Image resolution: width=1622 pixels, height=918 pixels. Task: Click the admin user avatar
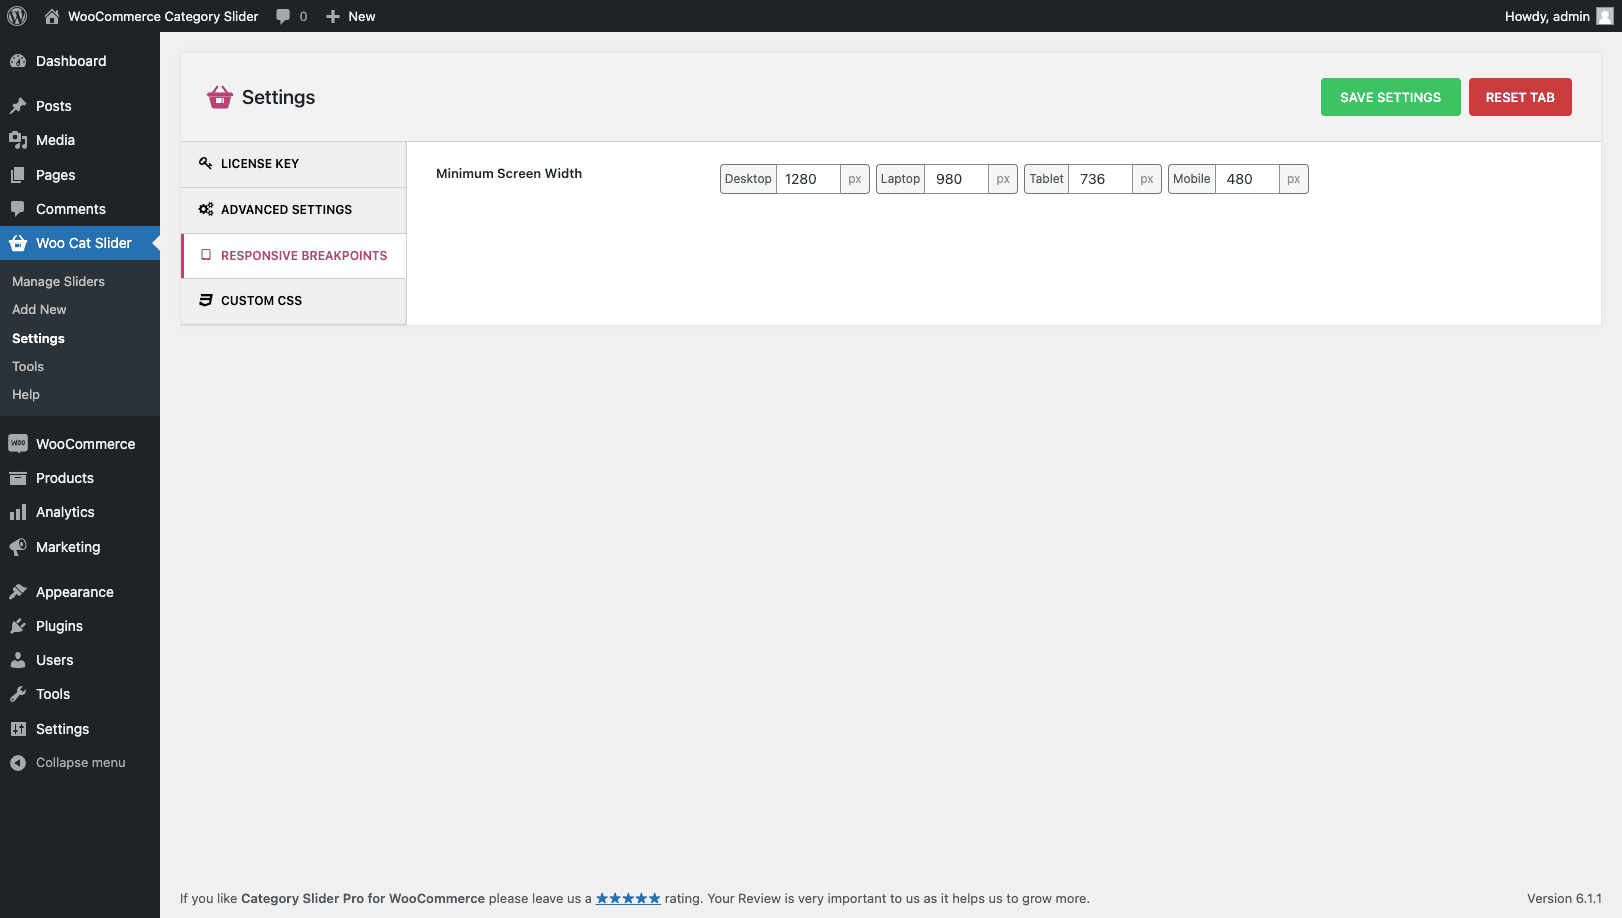click(1604, 16)
